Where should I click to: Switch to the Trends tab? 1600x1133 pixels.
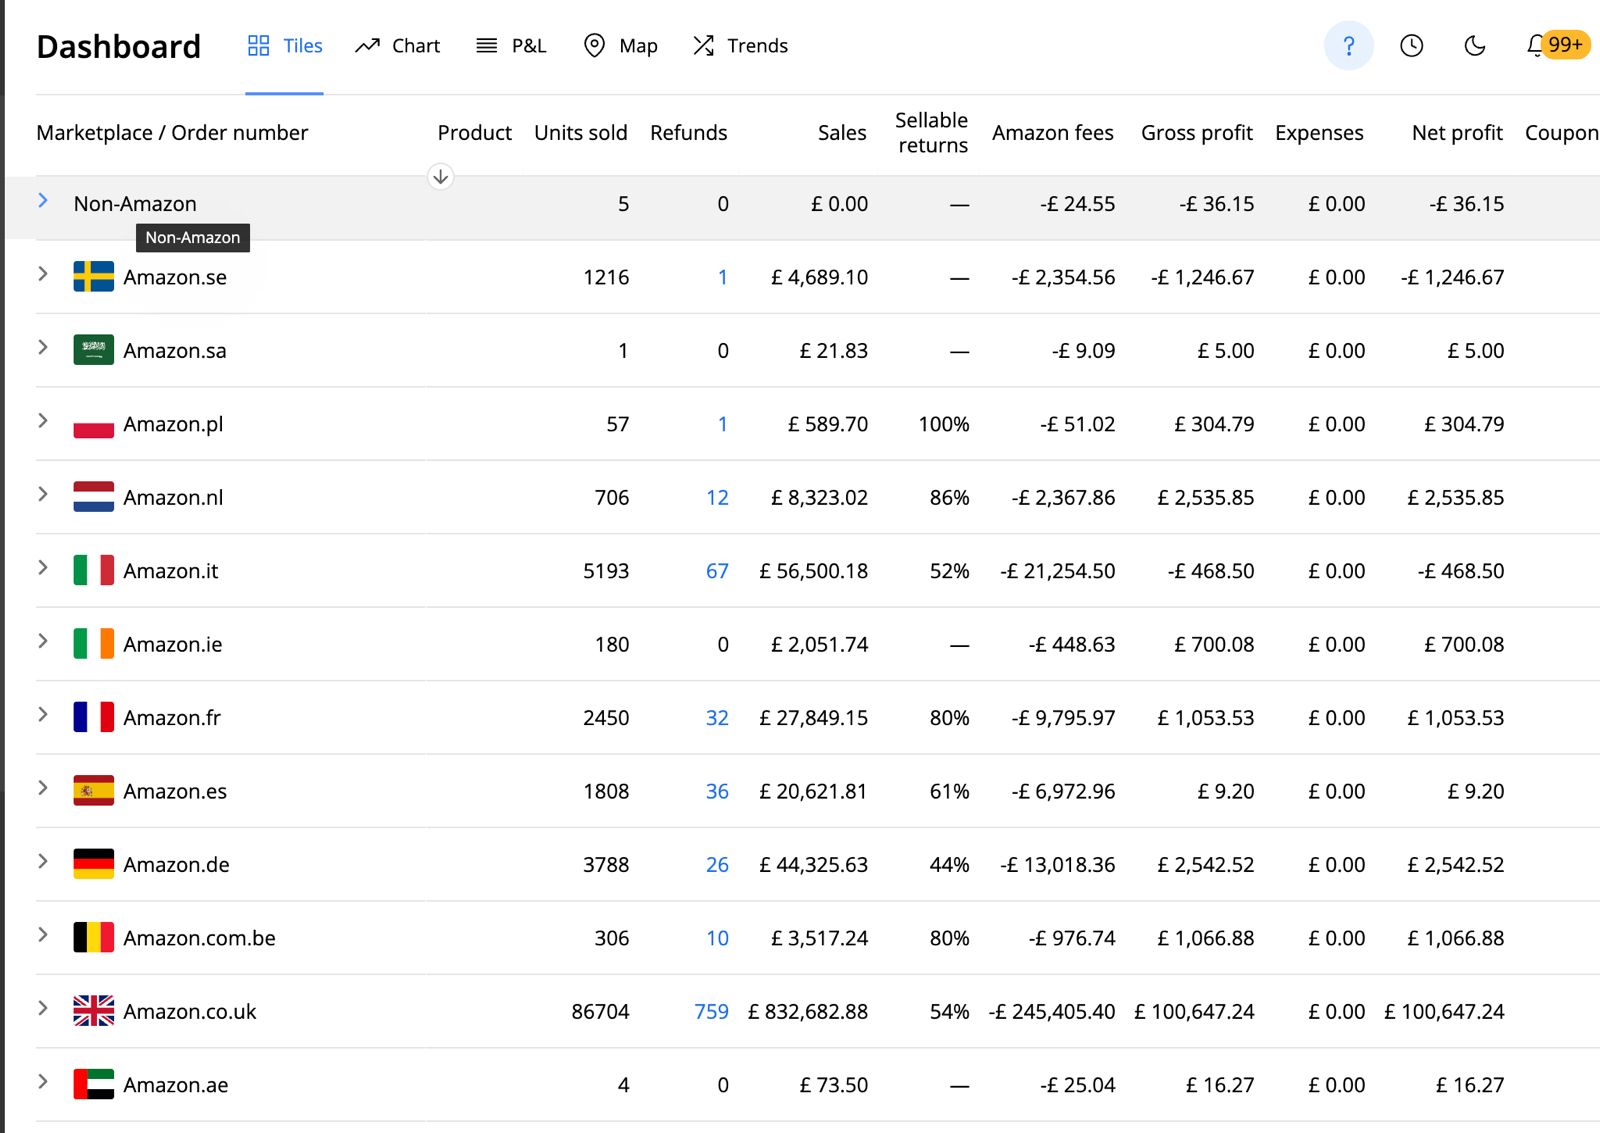pos(740,46)
